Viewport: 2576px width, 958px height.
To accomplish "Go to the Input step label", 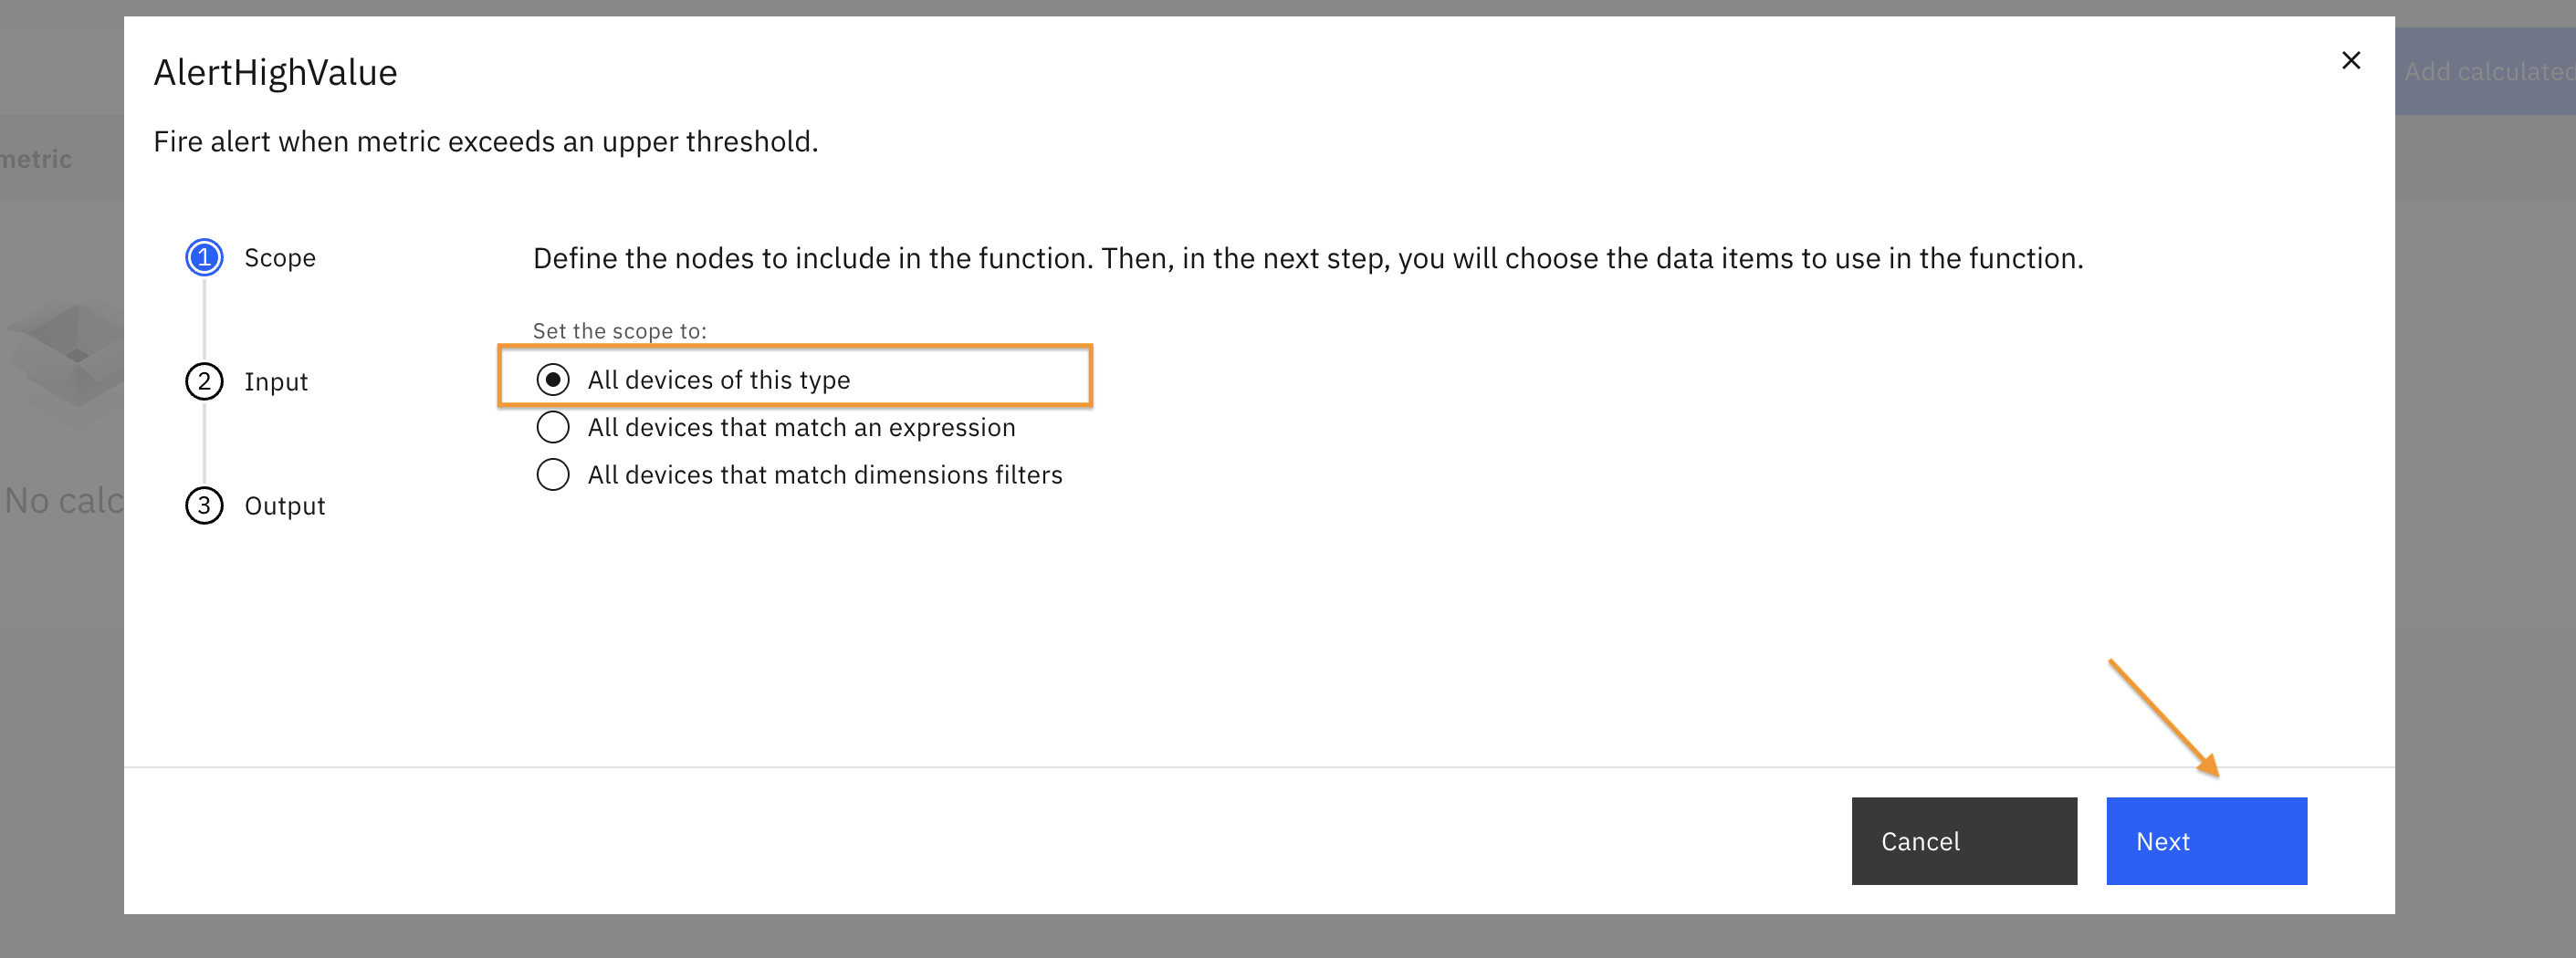I will pyautogui.click(x=276, y=382).
